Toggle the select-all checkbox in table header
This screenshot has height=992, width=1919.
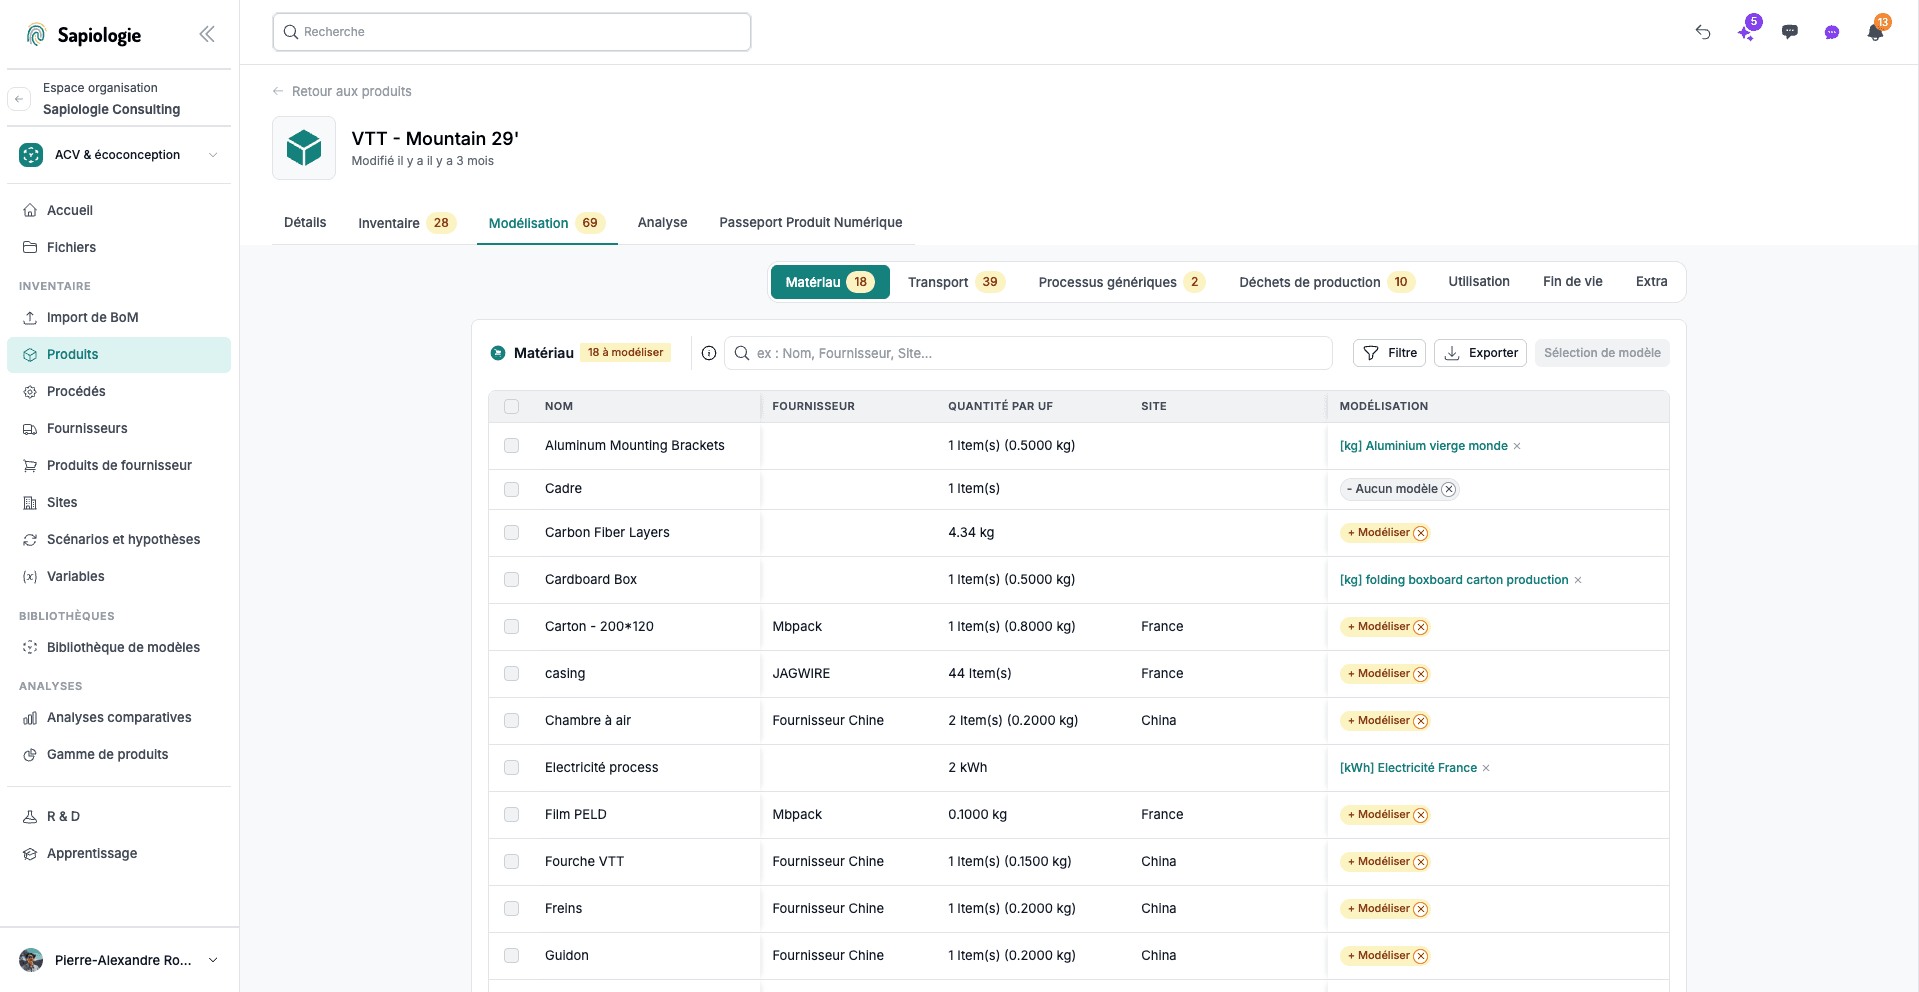pyautogui.click(x=512, y=406)
